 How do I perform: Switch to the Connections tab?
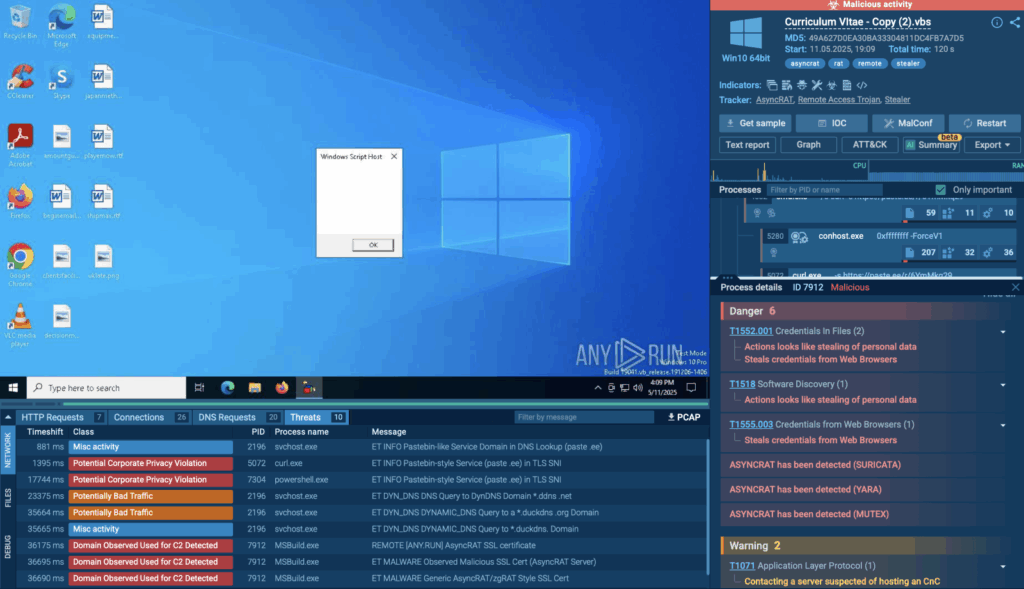tap(150, 417)
